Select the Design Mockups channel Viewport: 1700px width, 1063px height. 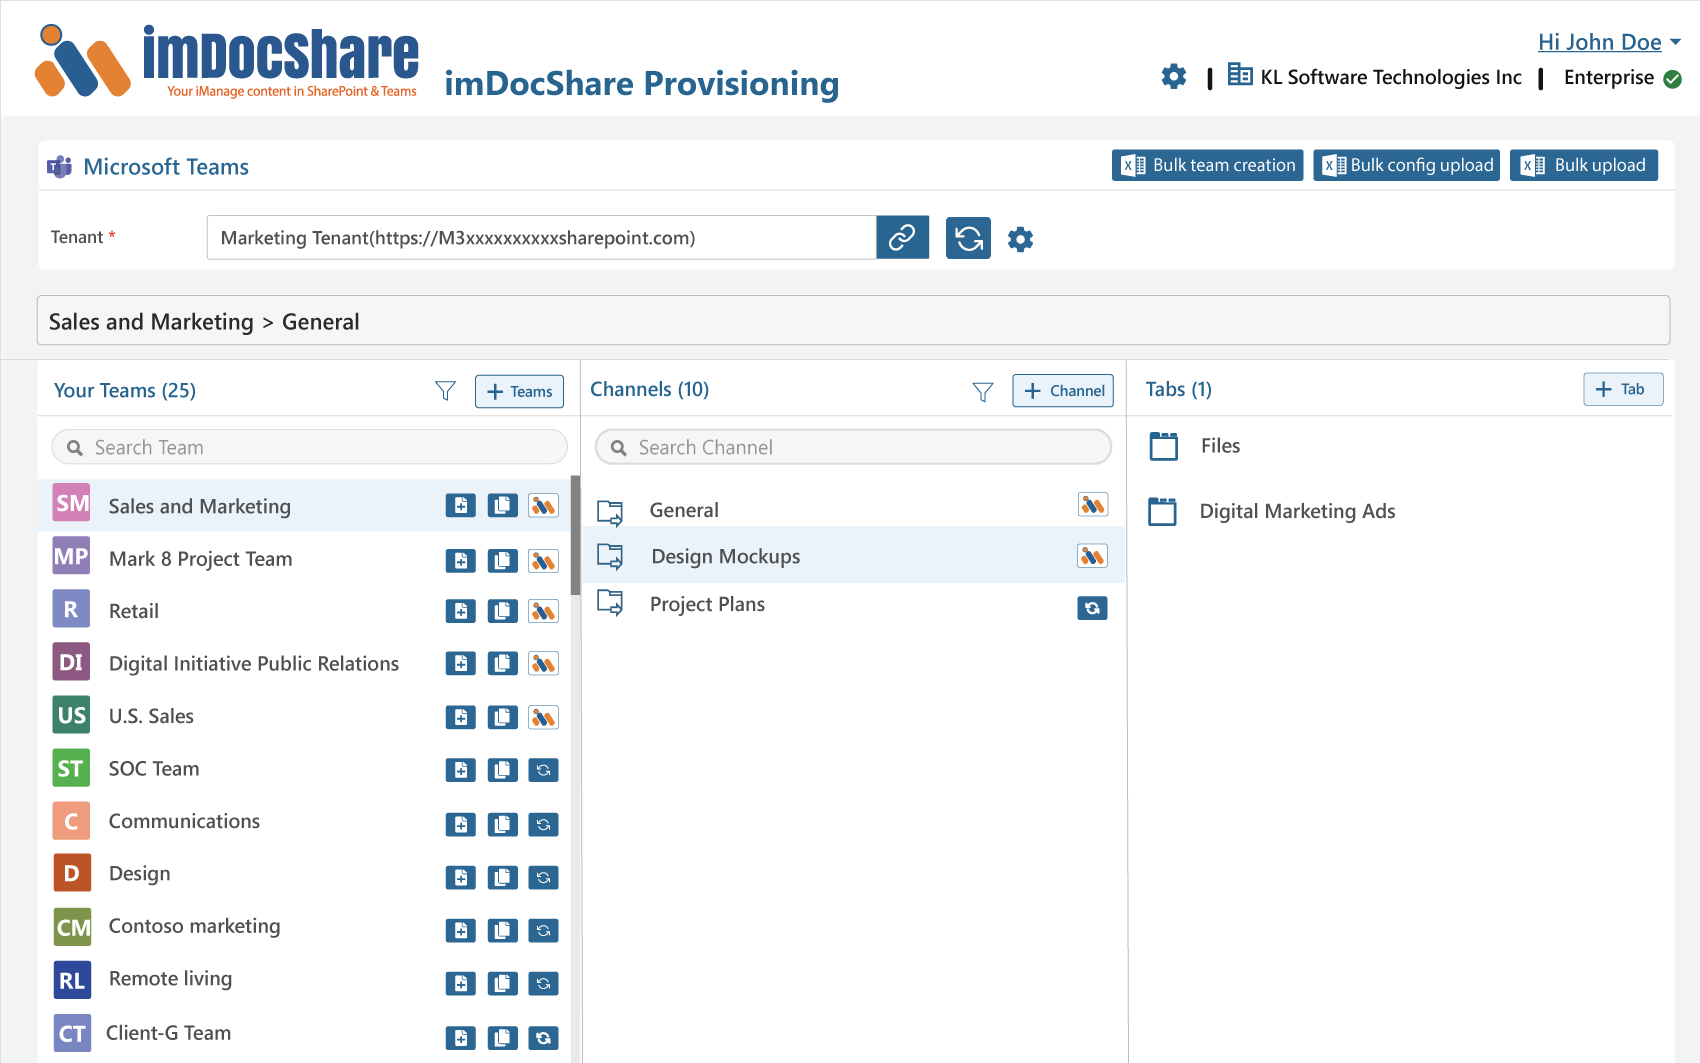pos(853,556)
